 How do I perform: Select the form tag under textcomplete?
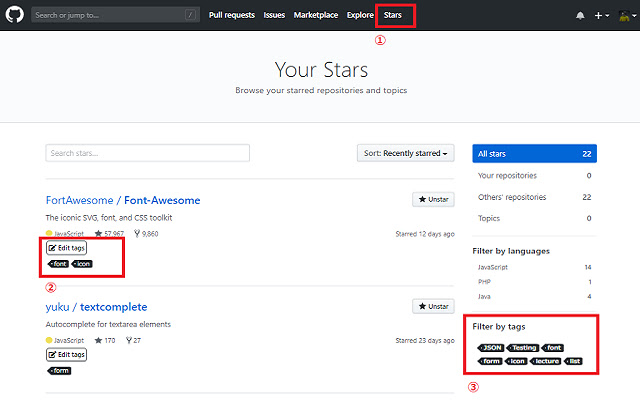[x=60, y=371]
